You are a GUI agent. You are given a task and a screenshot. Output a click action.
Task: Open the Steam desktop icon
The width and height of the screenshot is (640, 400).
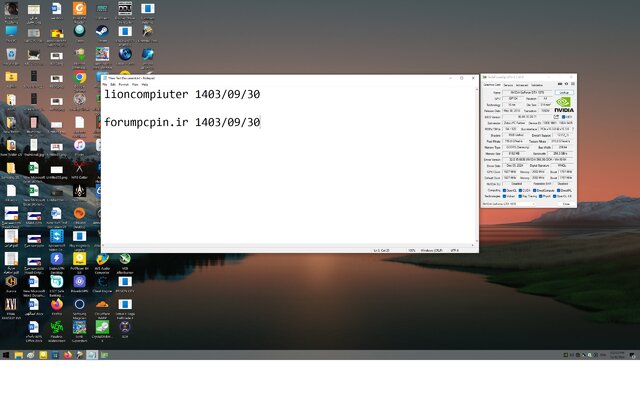point(102,32)
